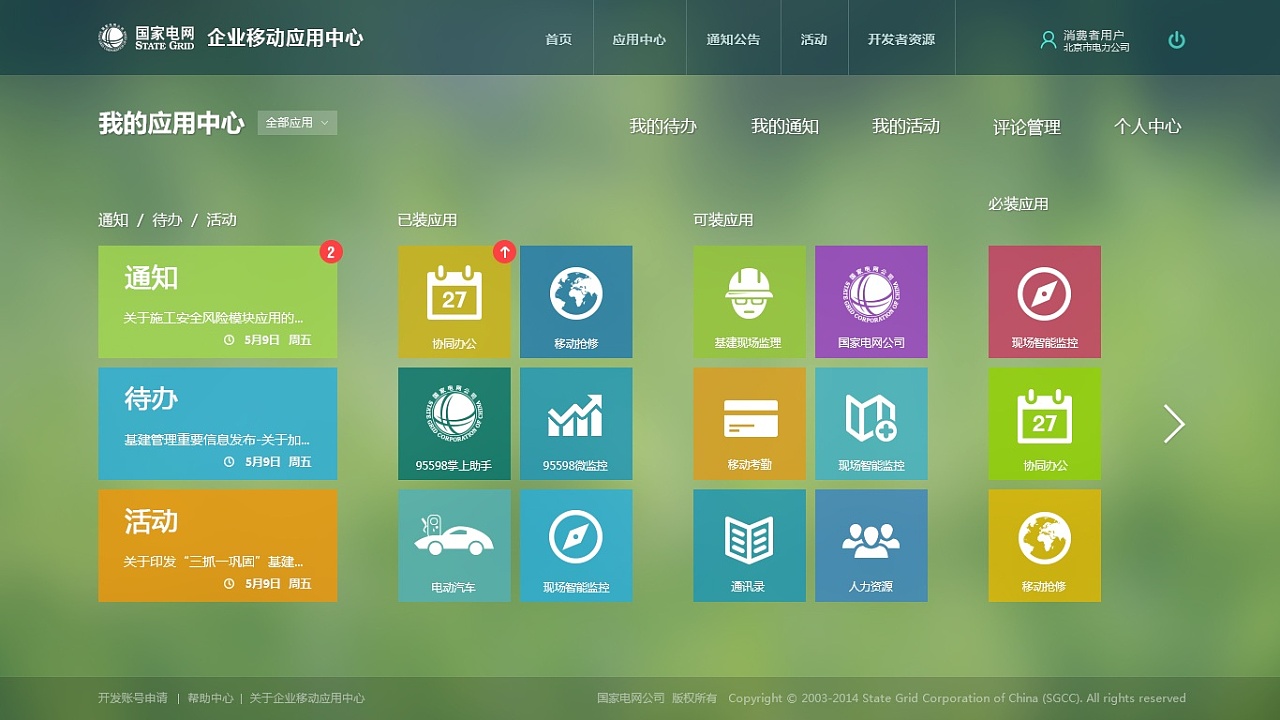The height and width of the screenshot is (720, 1280).
Task: Open the 全部应用 filter dropdown
Action: 297,122
